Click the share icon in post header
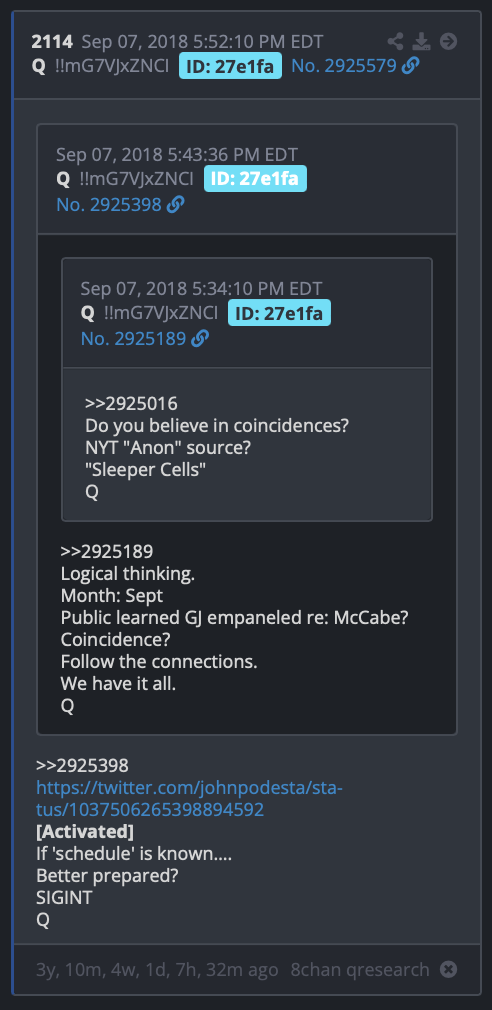492x1010 pixels. (395, 43)
